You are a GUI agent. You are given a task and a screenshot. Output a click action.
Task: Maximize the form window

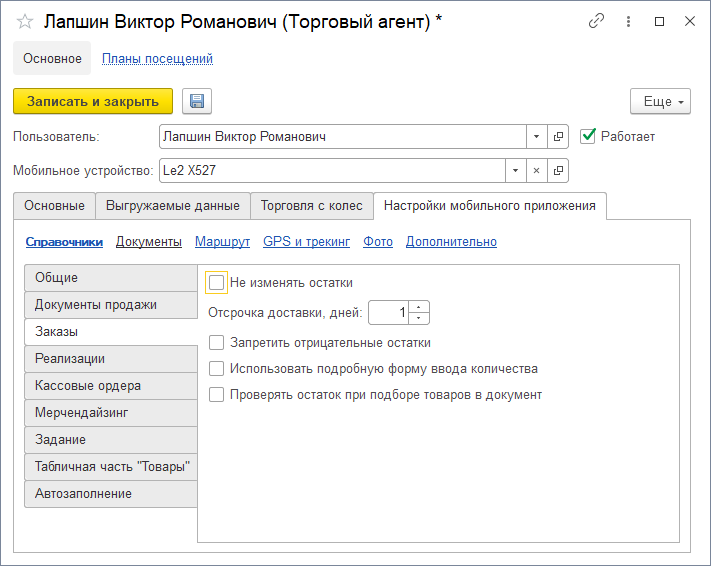(x=659, y=21)
